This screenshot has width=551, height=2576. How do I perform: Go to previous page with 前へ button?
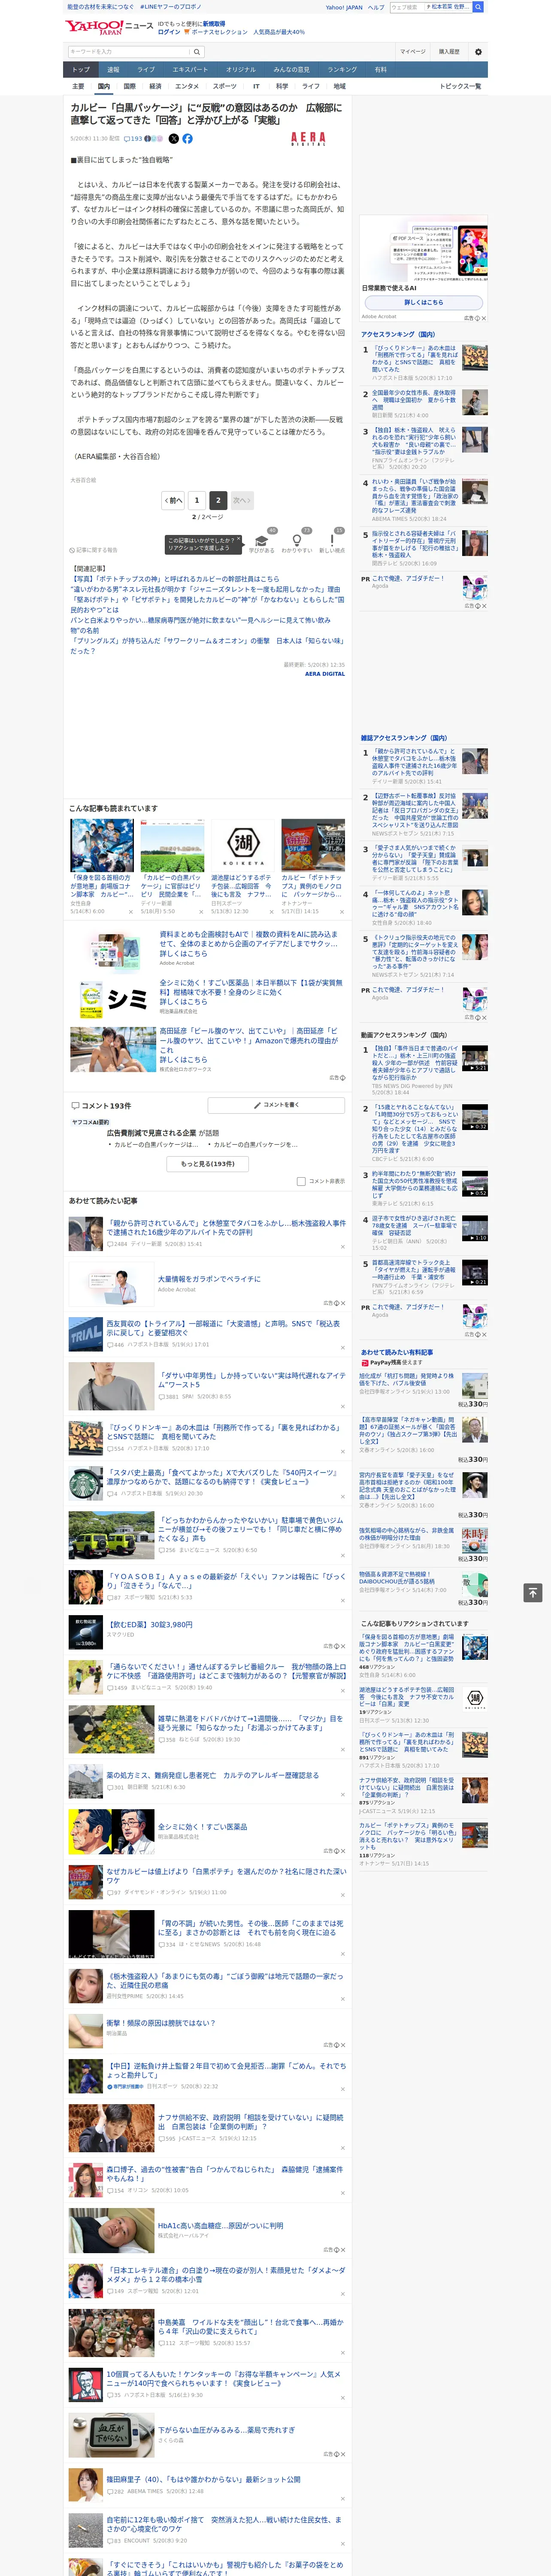pyautogui.click(x=173, y=500)
